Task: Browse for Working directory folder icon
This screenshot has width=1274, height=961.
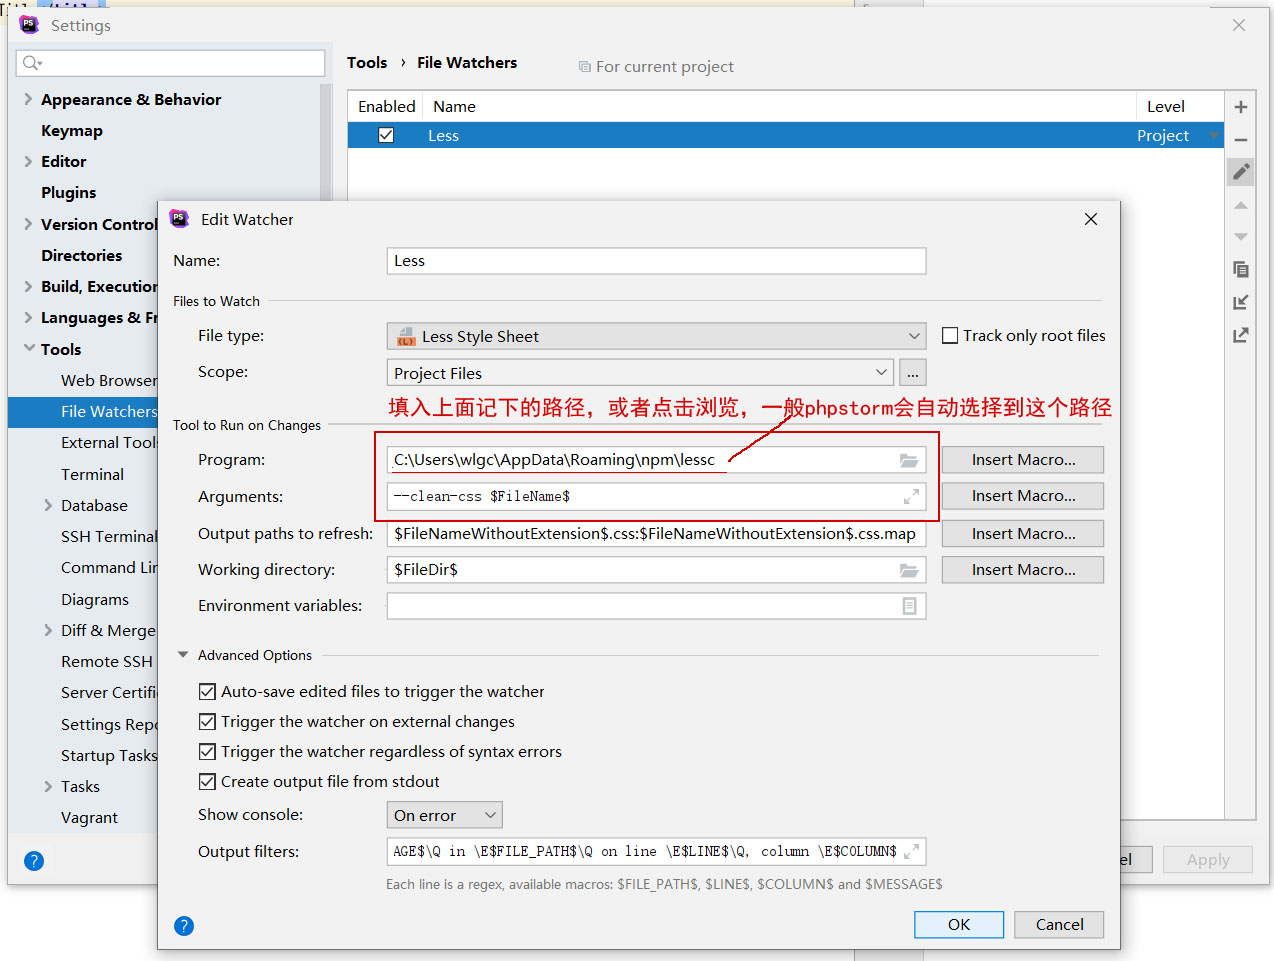Action: tap(909, 570)
